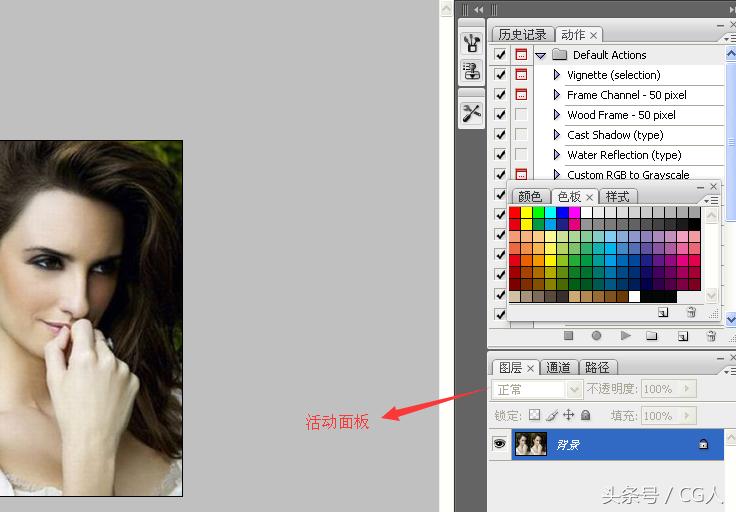736x512 pixels.
Task: Expand the Vignette (selection) action
Action: point(557,75)
